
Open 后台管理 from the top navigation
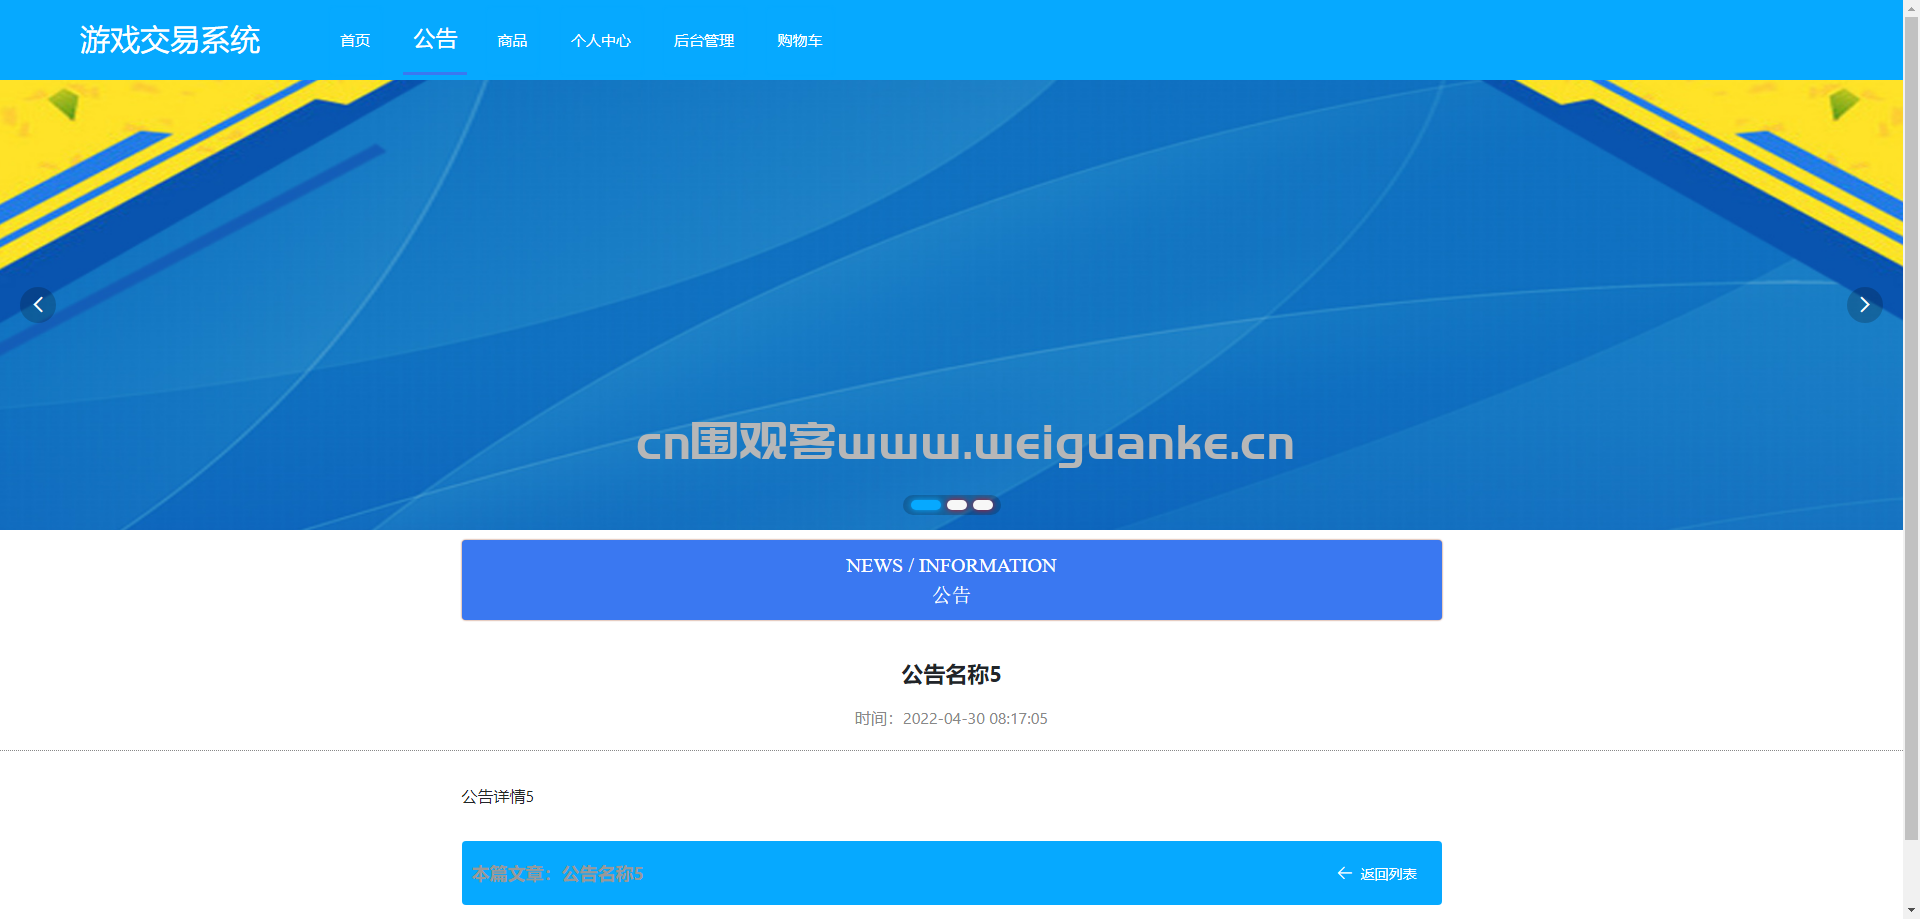(x=704, y=40)
